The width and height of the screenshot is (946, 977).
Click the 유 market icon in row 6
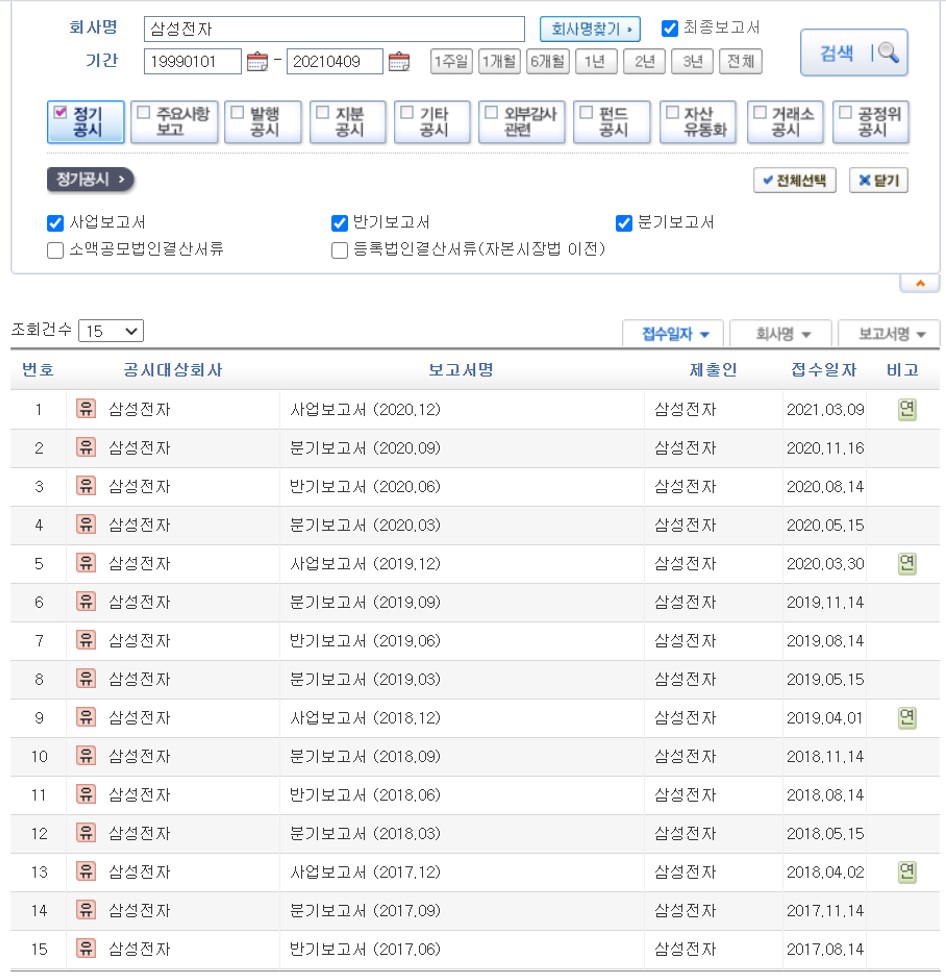coord(86,602)
